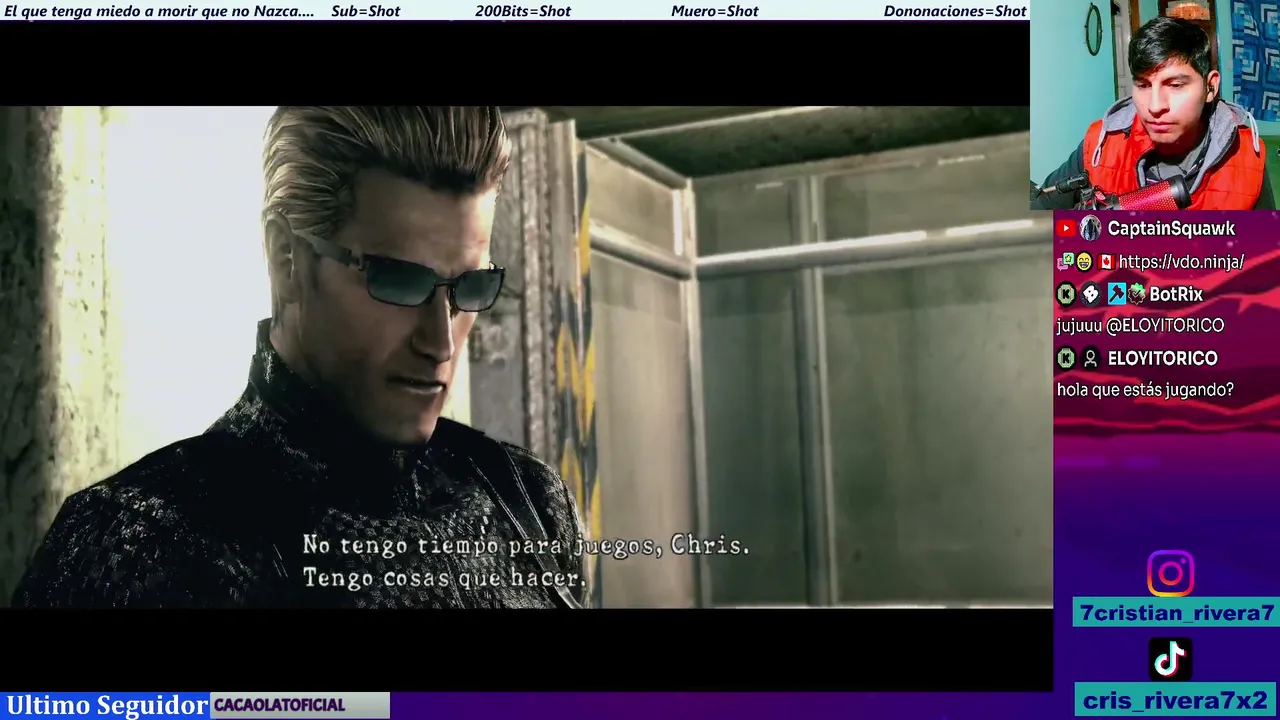The height and width of the screenshot is (720, 1280).
Task: Click the BotRix 'B' avatar icon
Action: (1091, 294)
